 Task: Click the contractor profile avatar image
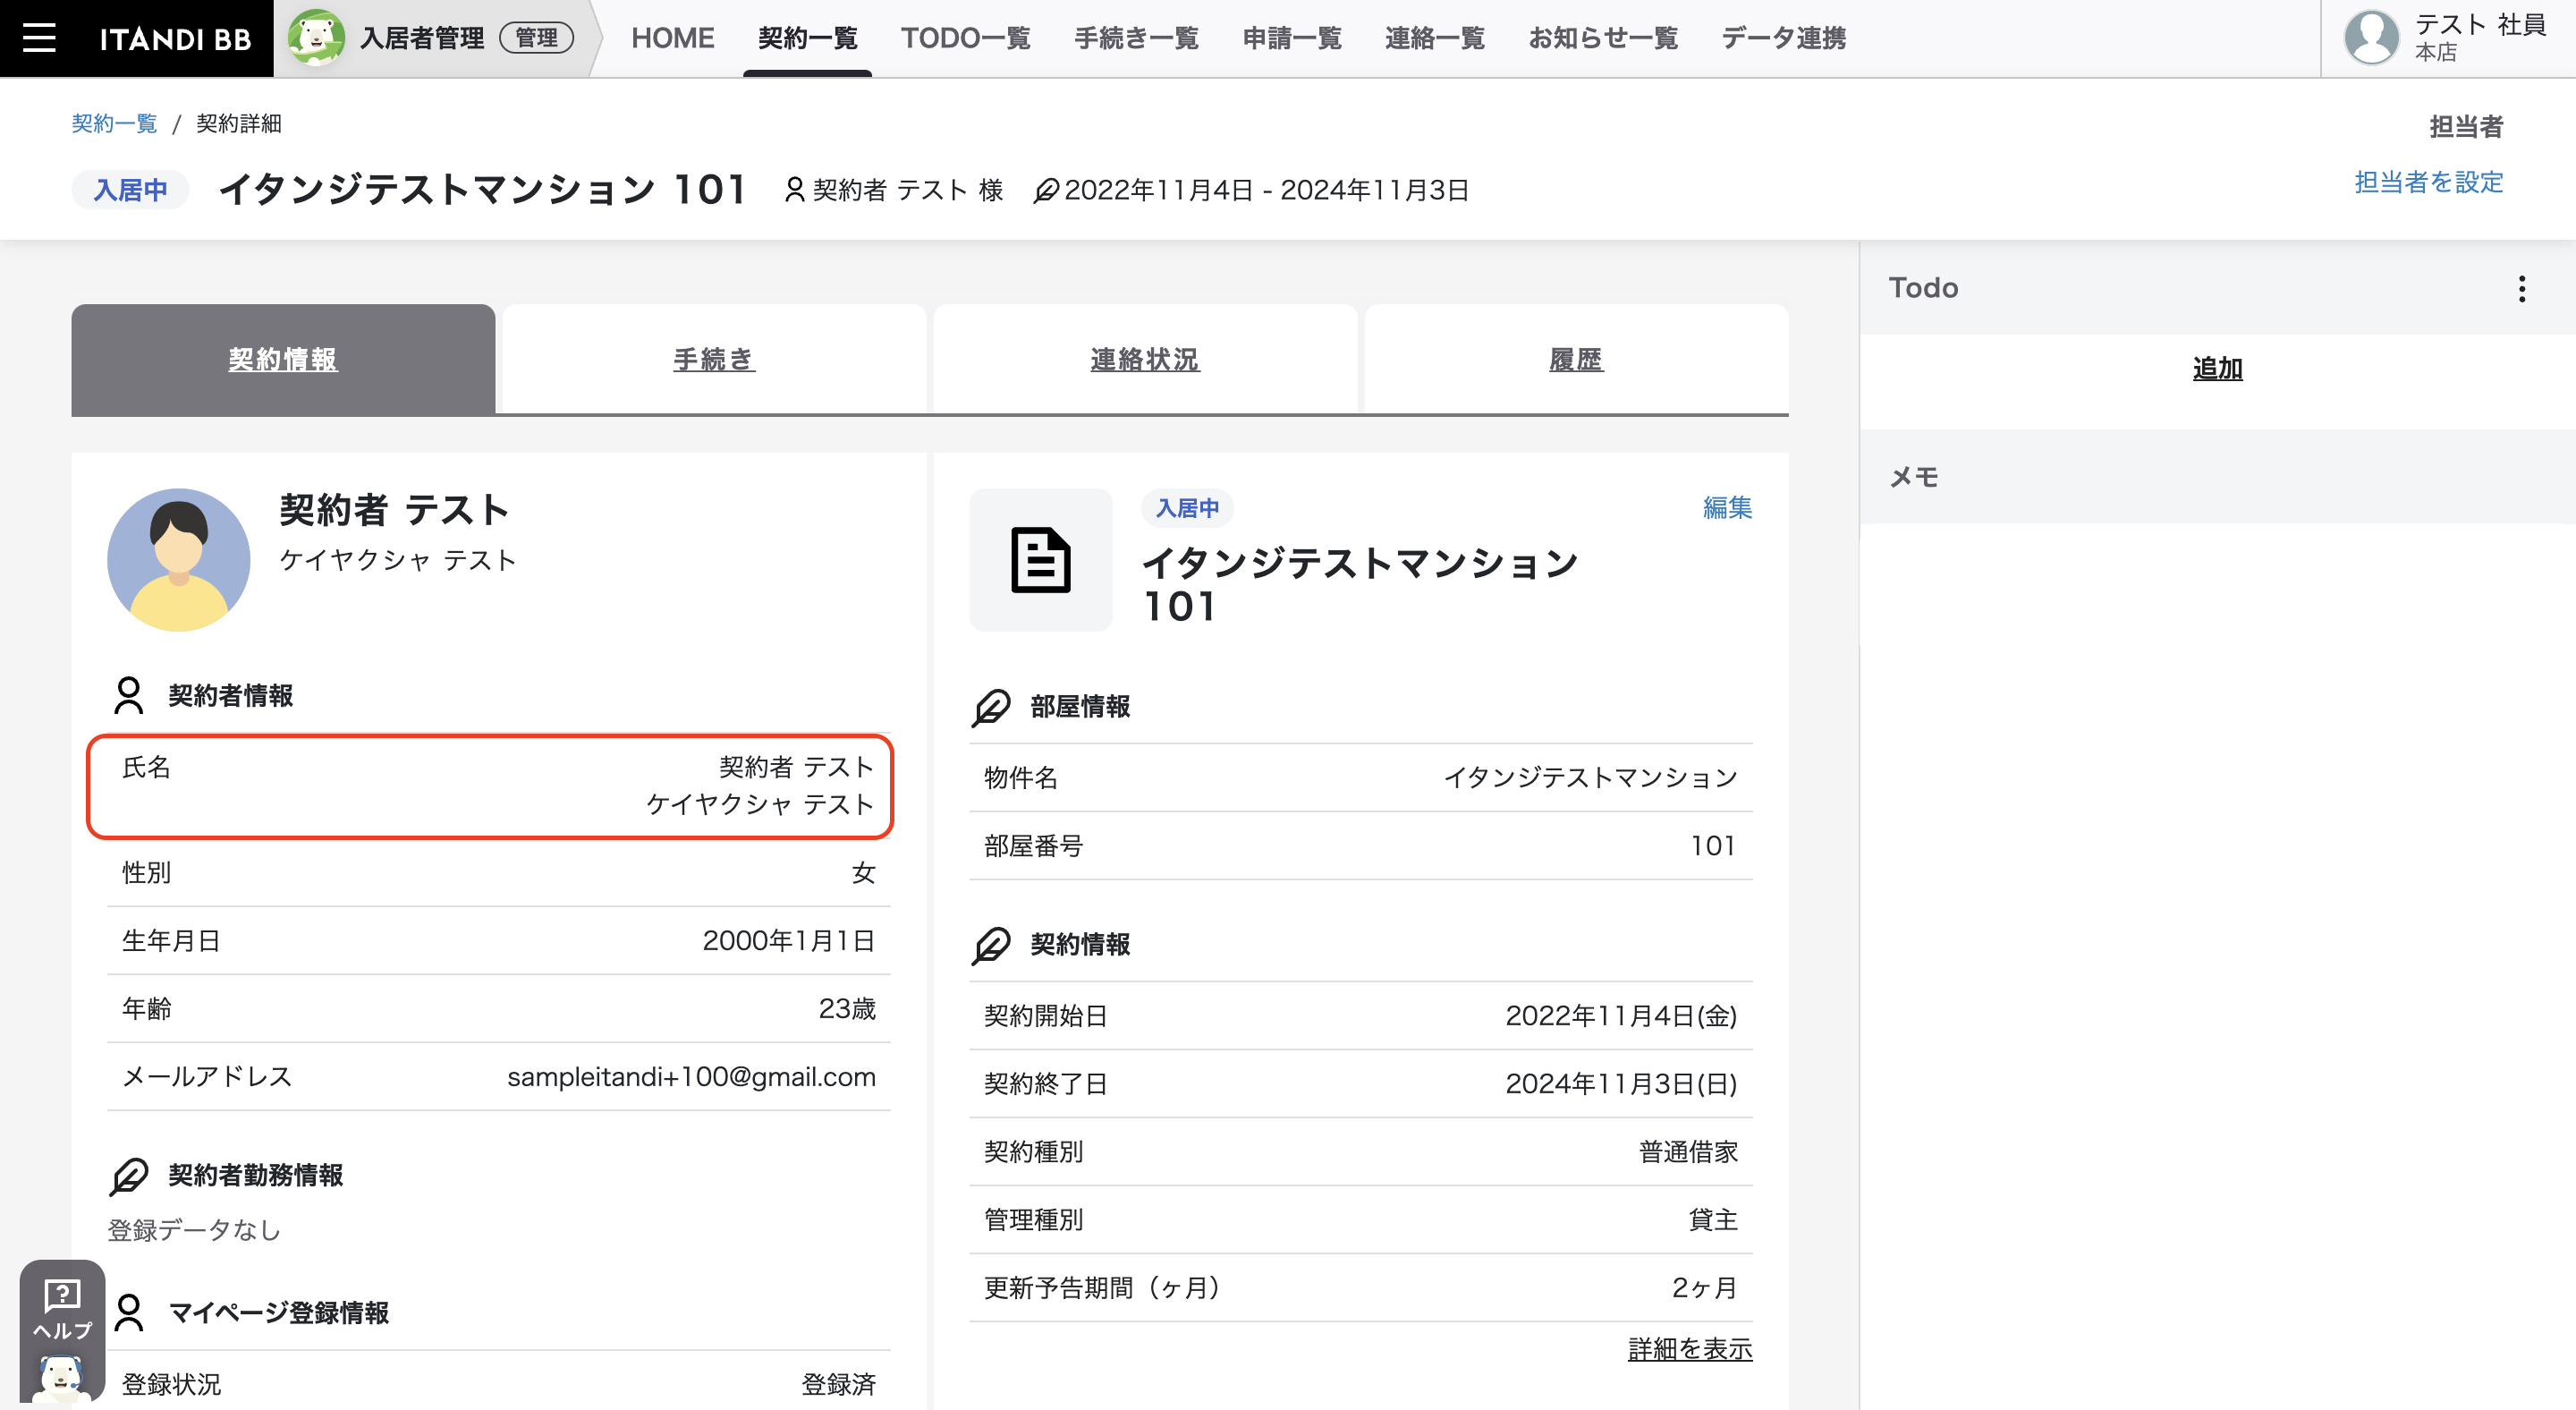click(x=179, y=559)
